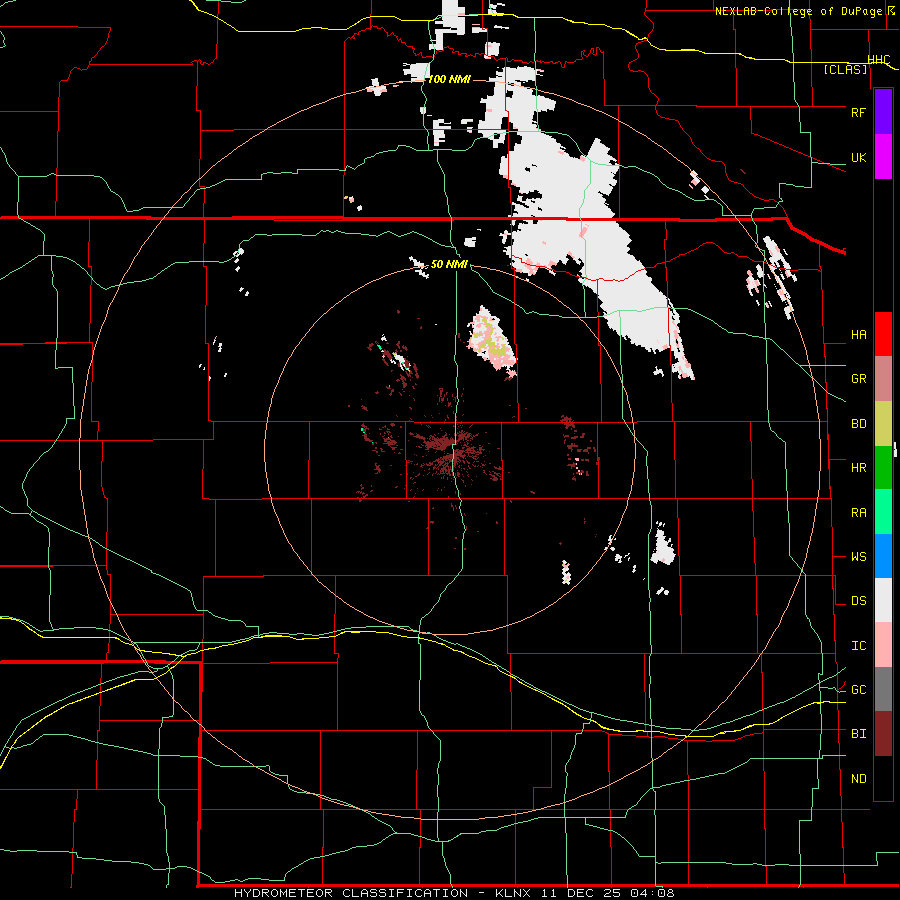The width and height of the screenshot is (900, 900).
Task: Click the IC legend label
Action: tap(858, 646)
